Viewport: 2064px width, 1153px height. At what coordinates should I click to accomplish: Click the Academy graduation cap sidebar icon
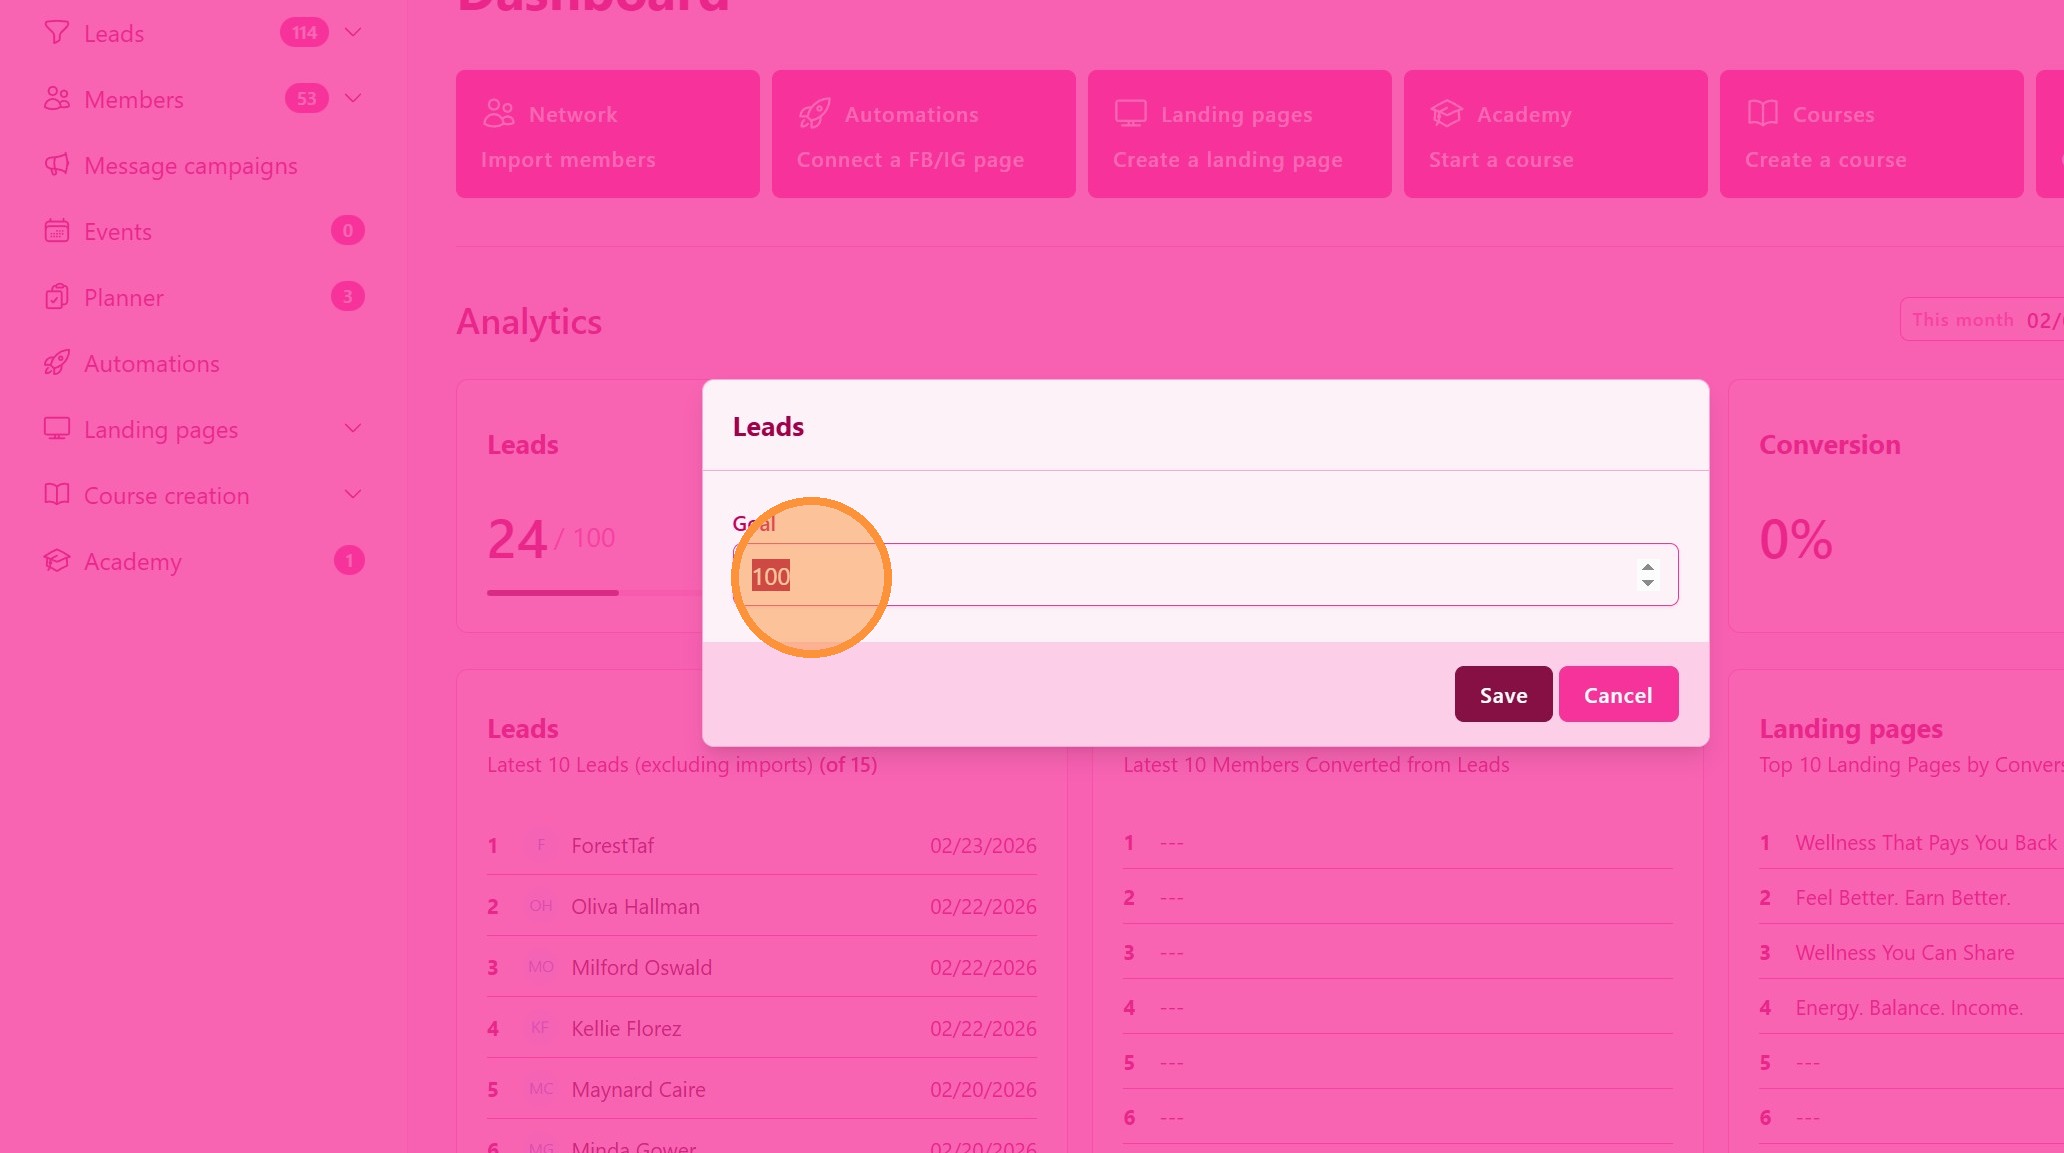pos(57,561)
